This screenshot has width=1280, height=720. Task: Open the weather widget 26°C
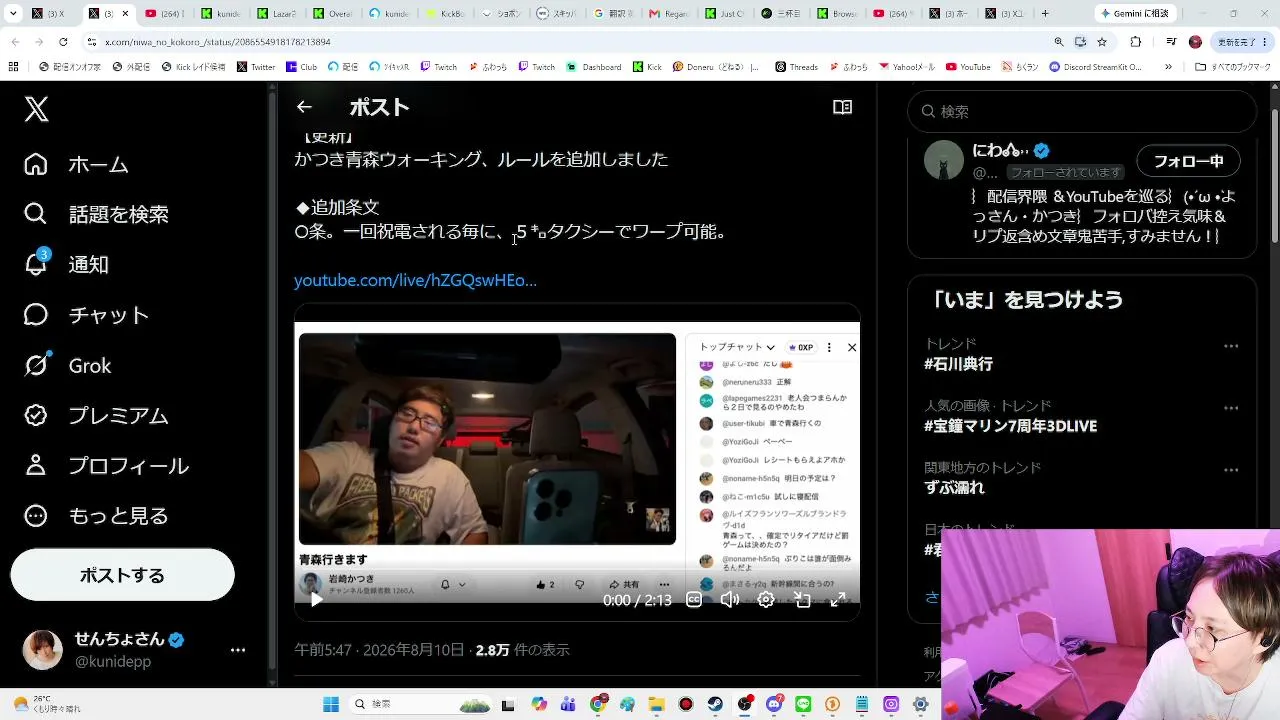(48, 704)
